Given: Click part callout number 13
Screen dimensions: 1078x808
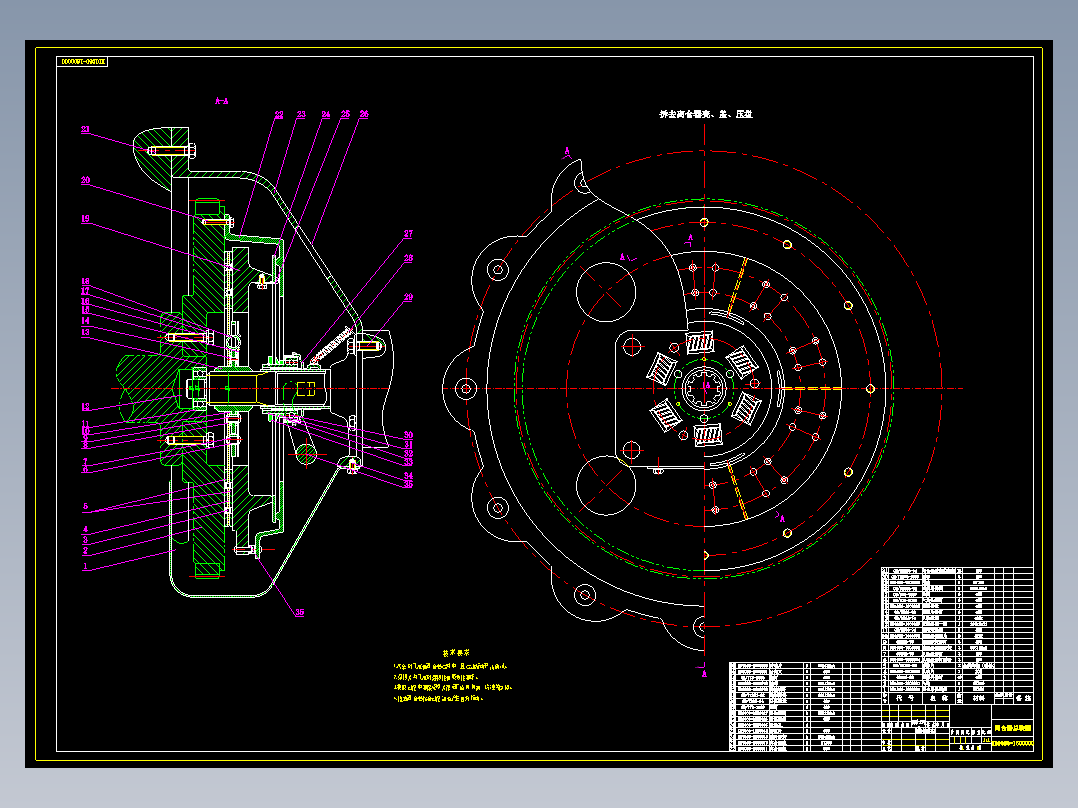Looking at the screenshot, I should click(85, 332).
